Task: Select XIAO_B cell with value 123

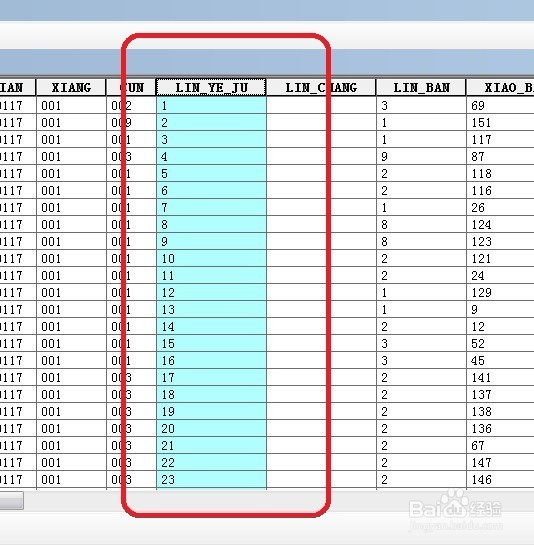Action: [x=500, y=242]
